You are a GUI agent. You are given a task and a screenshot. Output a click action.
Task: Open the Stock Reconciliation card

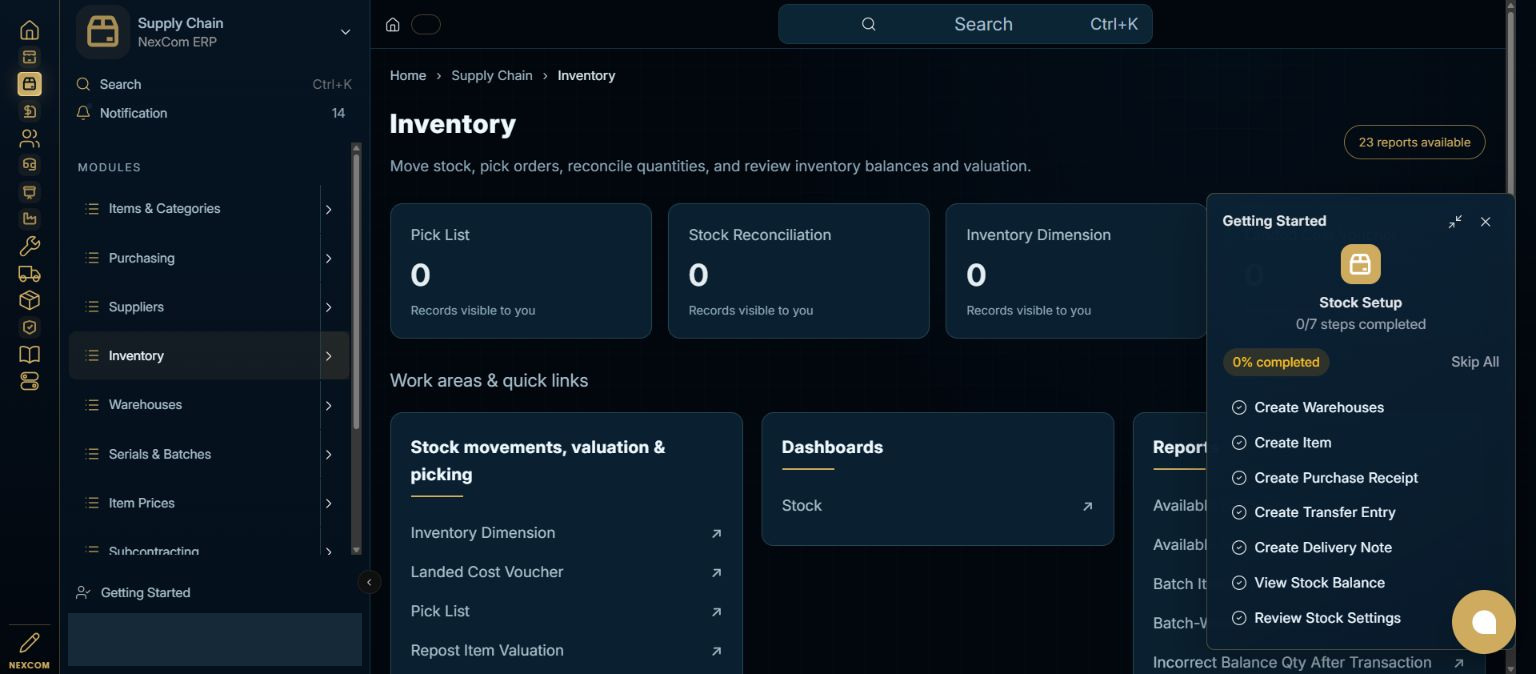point(798,271)
